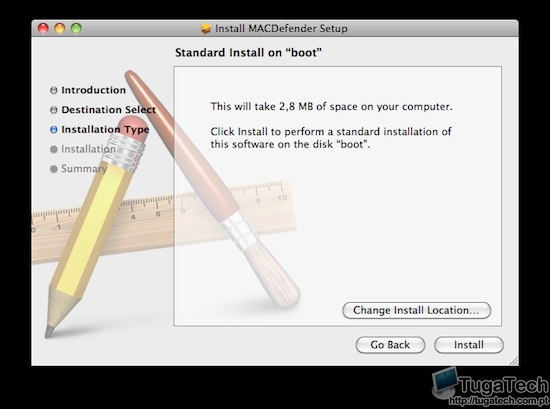This screenshot has width=550, height=409.
Task: Click the Install button
Action: point(469,345)
